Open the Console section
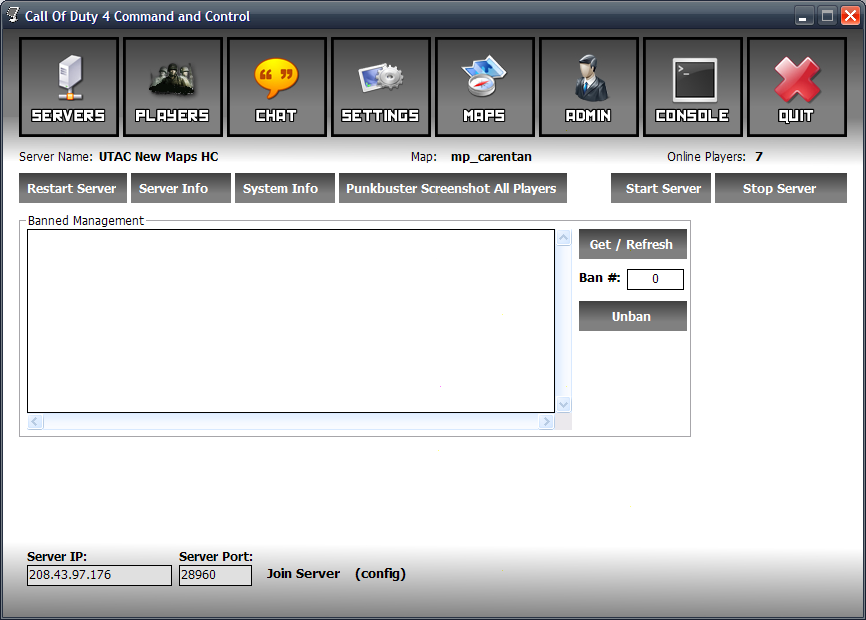This screenshot has width=866, height=620. pos(693,87)
